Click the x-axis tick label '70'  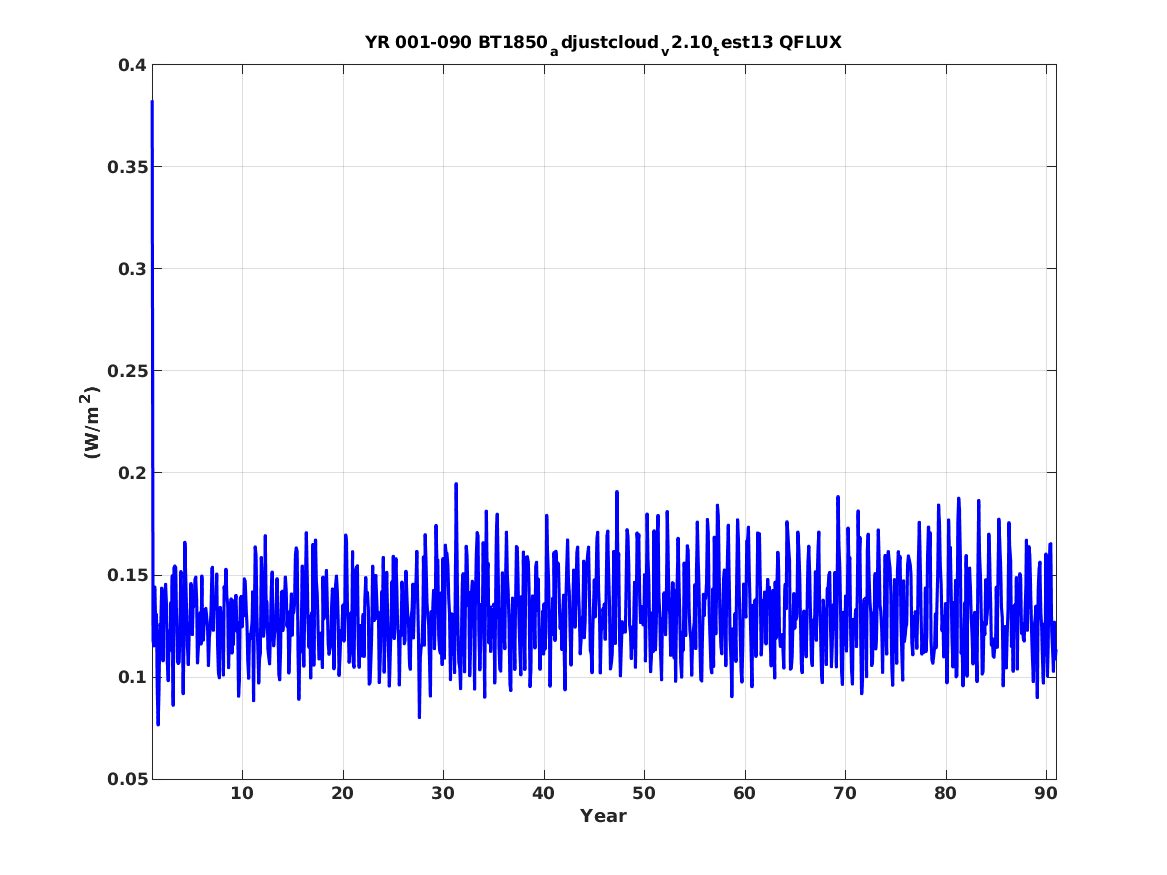pyautogui.click(x=845, y=794)
